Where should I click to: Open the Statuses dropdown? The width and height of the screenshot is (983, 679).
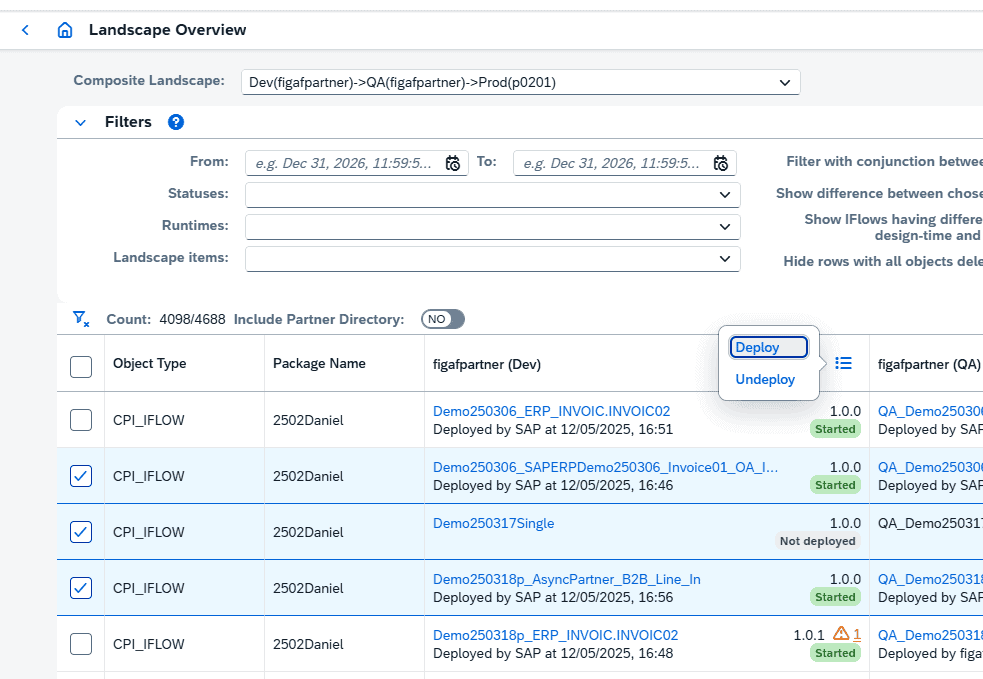(493, 194)
